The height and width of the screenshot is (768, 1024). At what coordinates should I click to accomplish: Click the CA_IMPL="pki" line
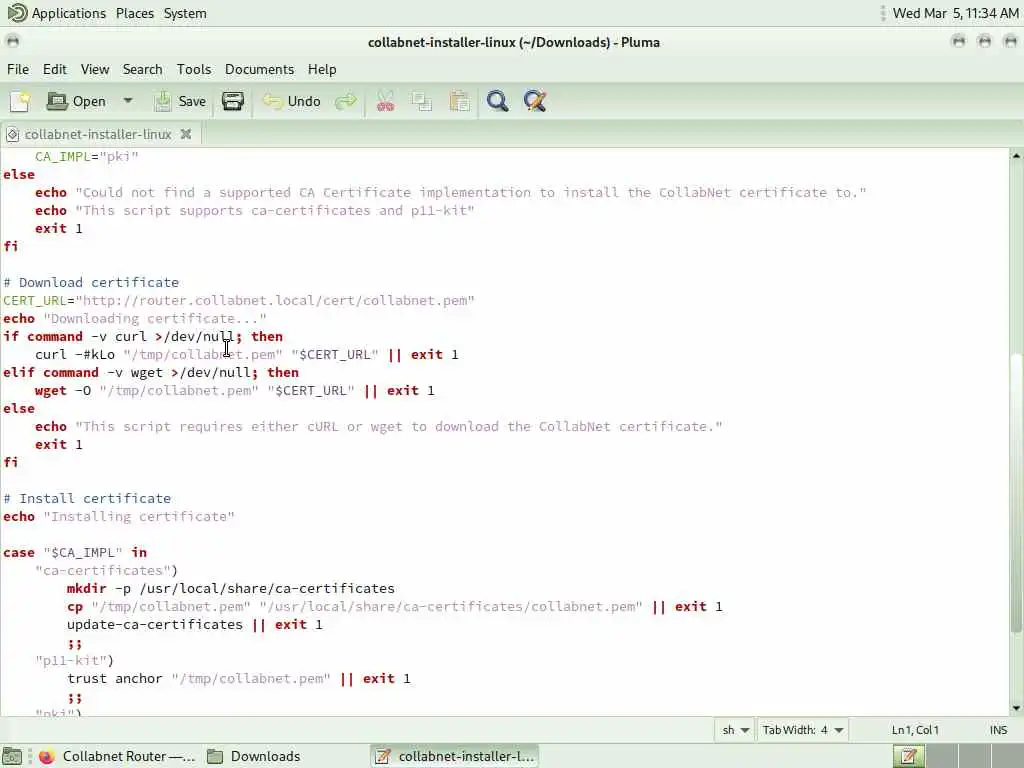click(x=86, y=157)
